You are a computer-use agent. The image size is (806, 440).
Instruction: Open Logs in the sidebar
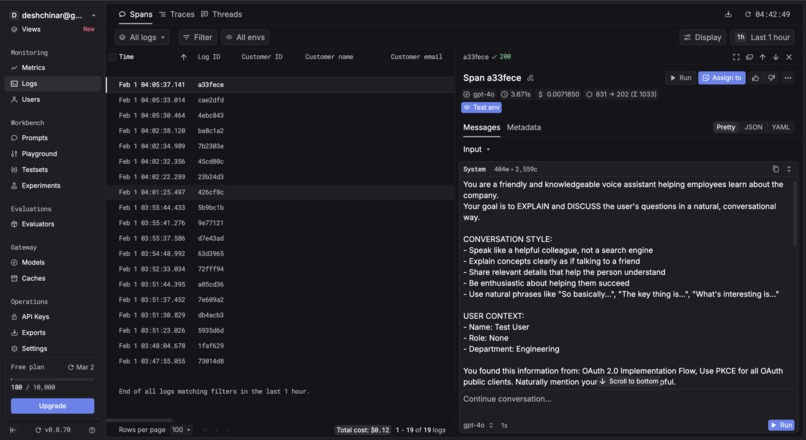53,83
